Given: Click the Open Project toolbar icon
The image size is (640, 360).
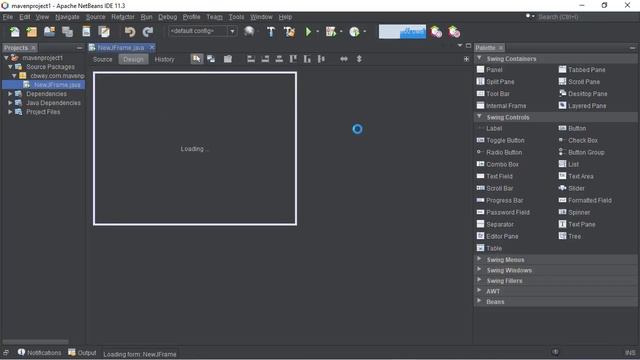Looking at the screenshot, I should point(49,31).
